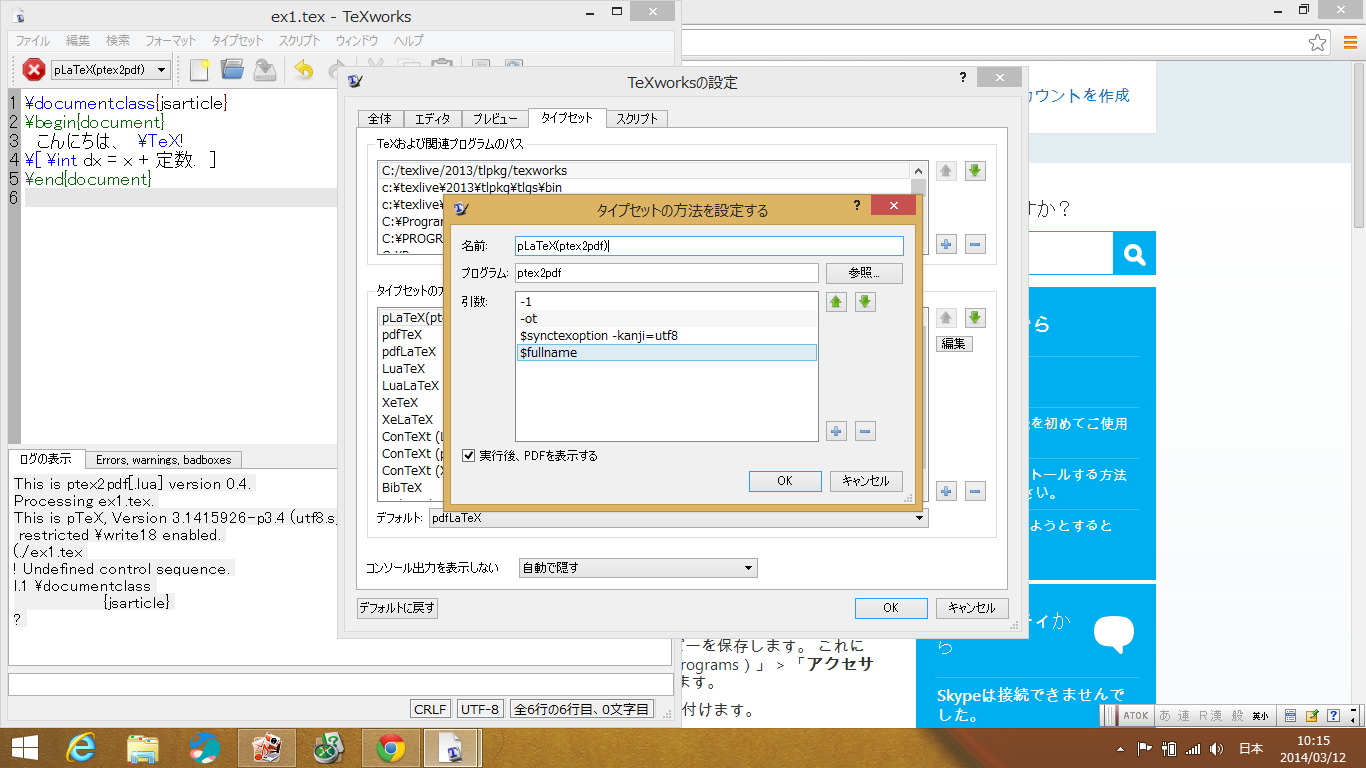Image resolution: width=1366 pixels, height=768 pixels.
Task: Click OK in TeXworksの設定 window
Action: pyautogui.click(x=891, y=608)
